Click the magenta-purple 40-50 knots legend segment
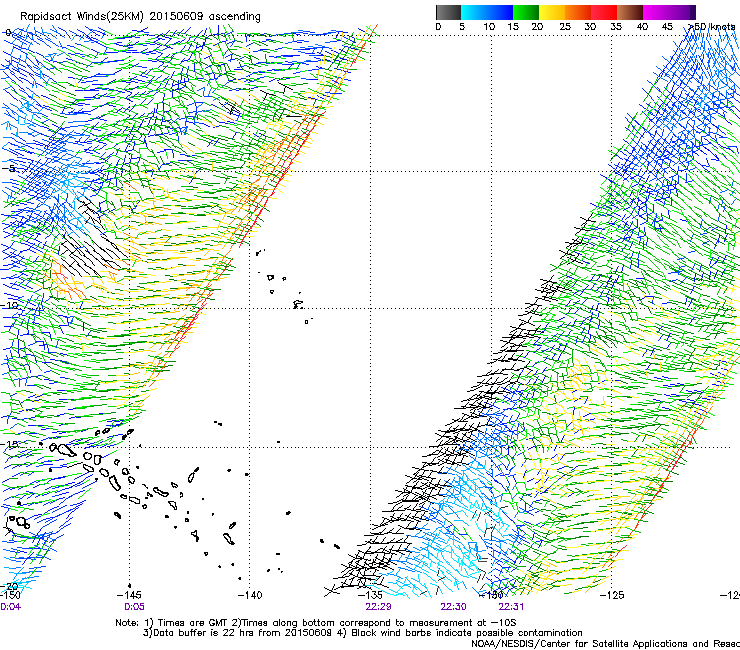740x650 pixels. (x=669, y=12)
